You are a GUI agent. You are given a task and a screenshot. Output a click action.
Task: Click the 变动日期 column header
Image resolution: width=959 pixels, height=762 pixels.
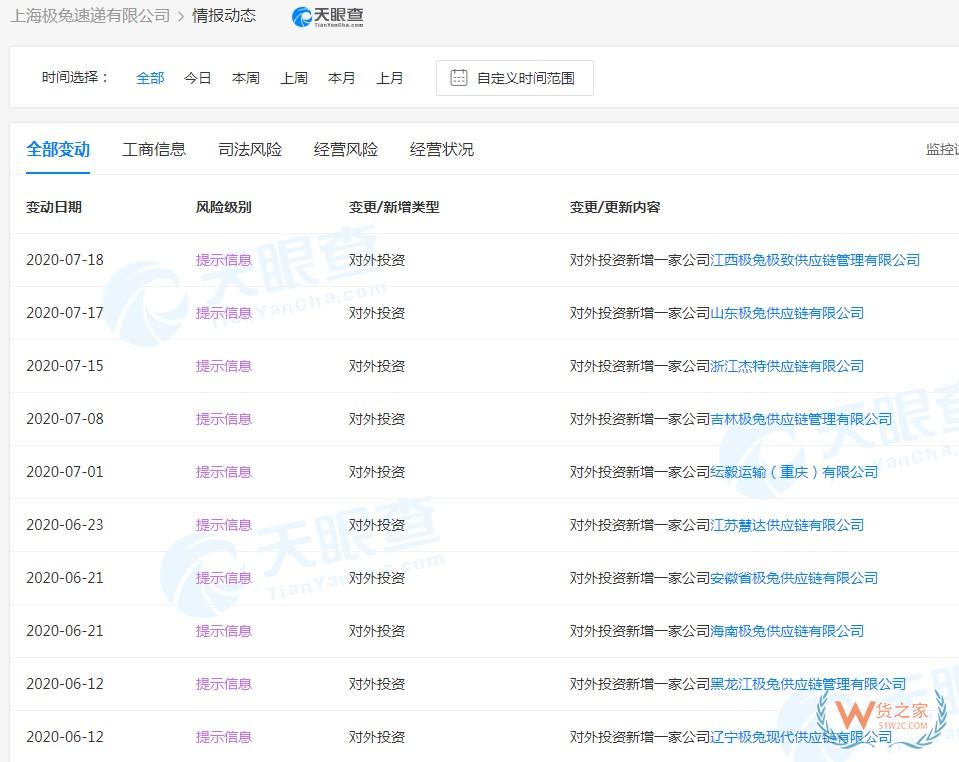54,207
